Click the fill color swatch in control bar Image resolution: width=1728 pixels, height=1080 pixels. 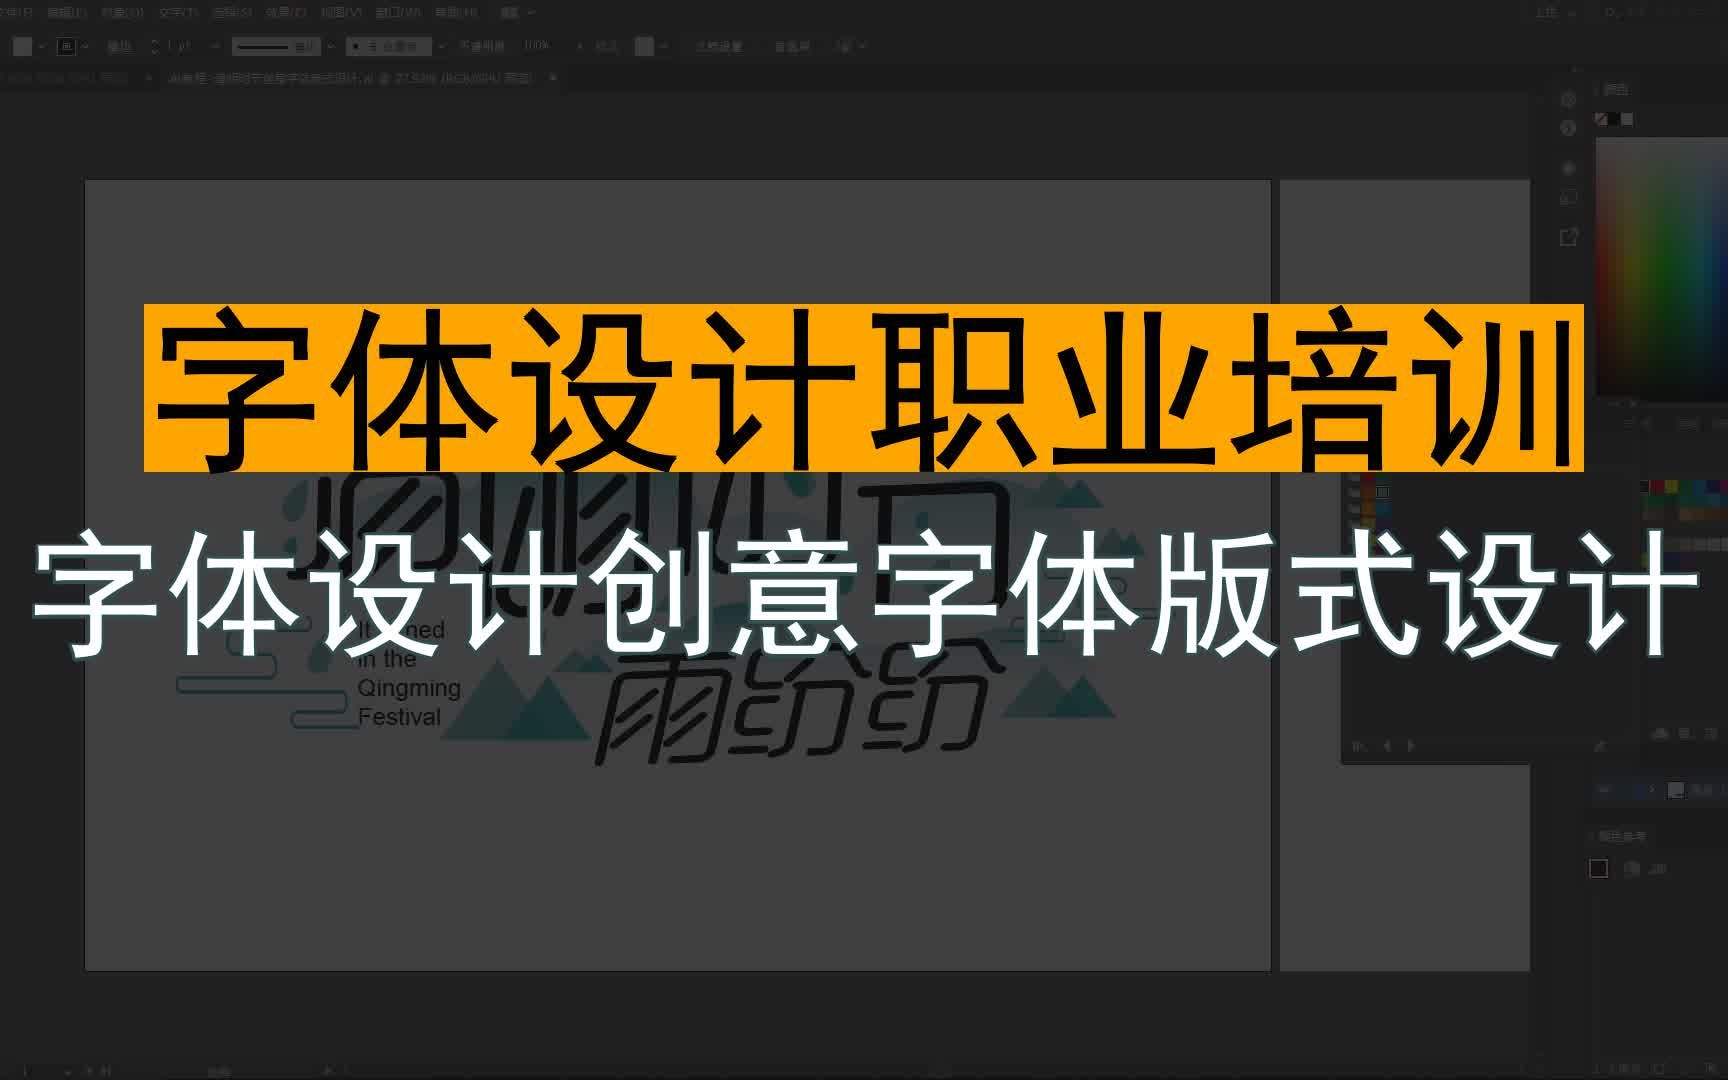pos(23,46)
